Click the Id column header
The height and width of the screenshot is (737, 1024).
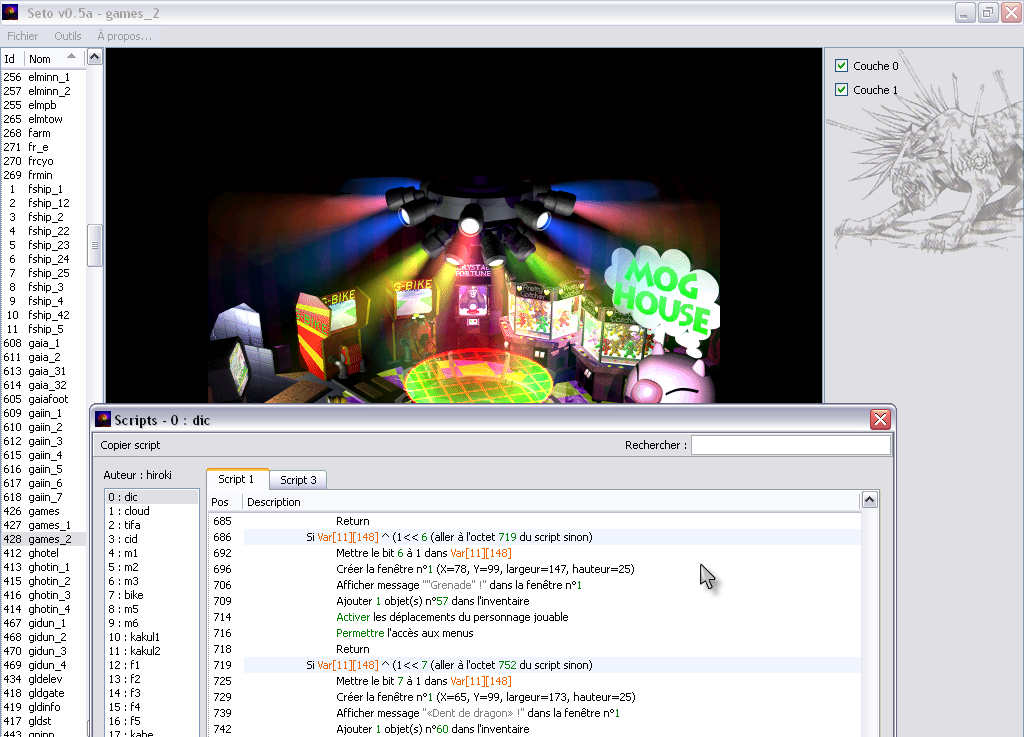[12, 59]
